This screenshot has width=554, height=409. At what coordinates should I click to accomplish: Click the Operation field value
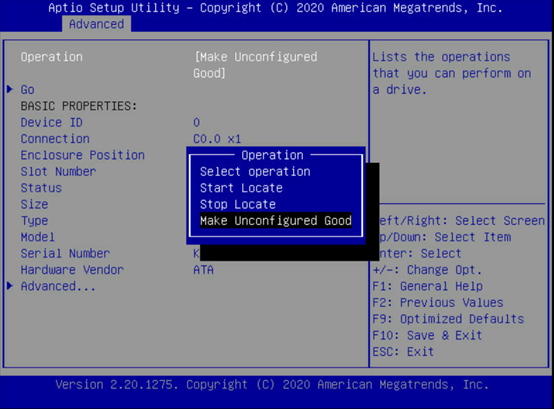(x=255, y=65)
